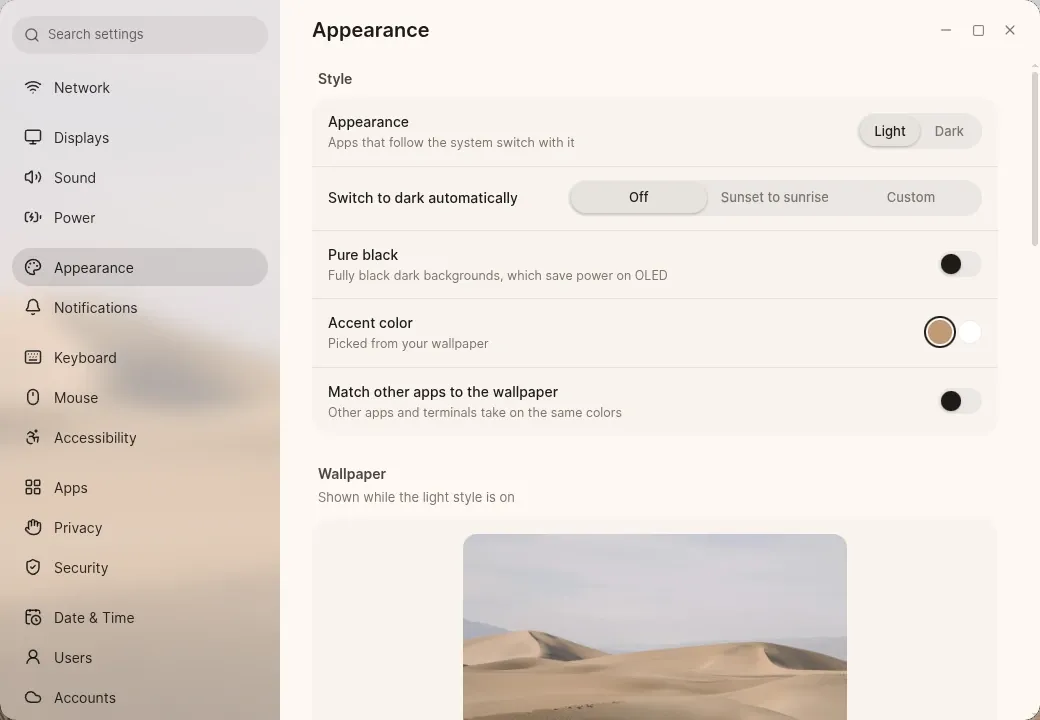The height and width of the screenshot is (720, 1040).
Task: Click the "Wallpaper" section heading
Action: point(352,474)
